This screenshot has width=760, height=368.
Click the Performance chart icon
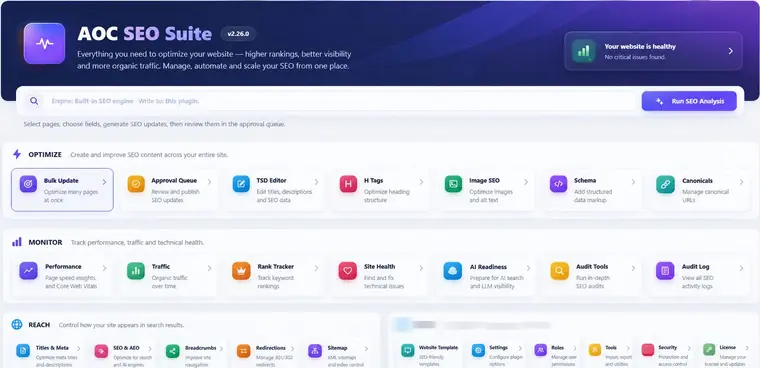[28, 271]
